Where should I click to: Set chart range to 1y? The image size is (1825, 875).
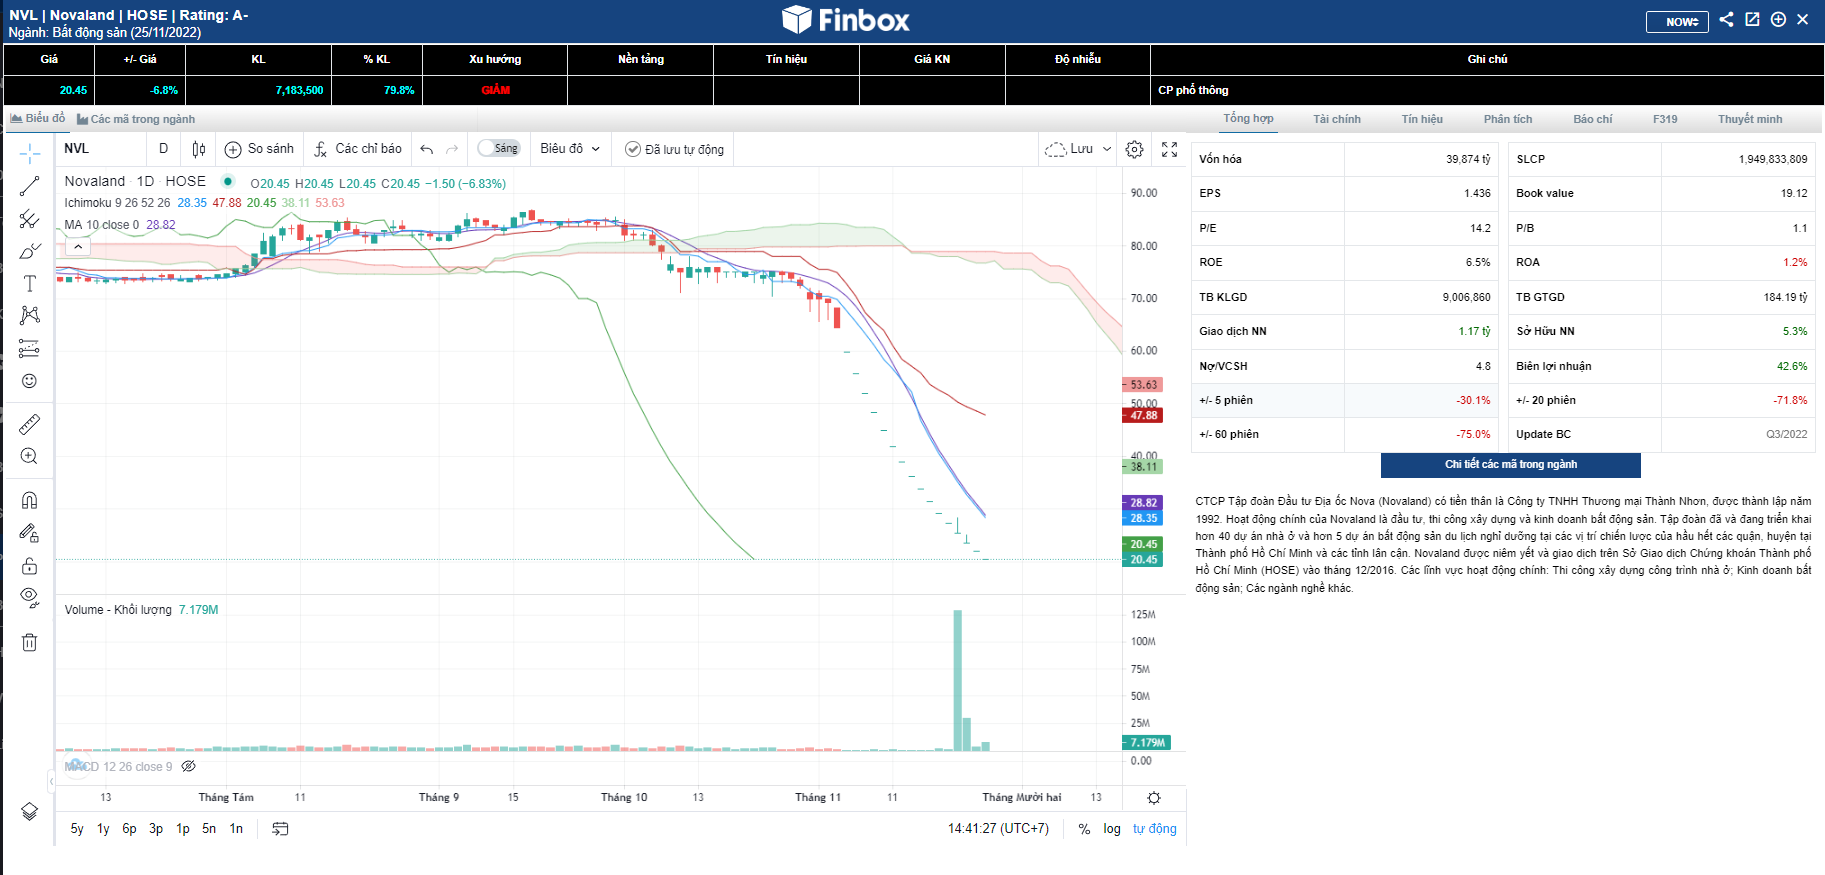(x=103, y=829)
